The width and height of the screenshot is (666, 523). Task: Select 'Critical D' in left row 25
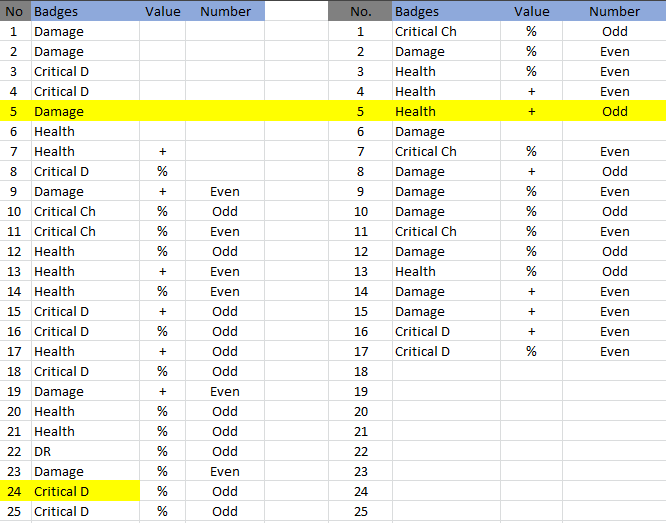(x=85, y=511)
